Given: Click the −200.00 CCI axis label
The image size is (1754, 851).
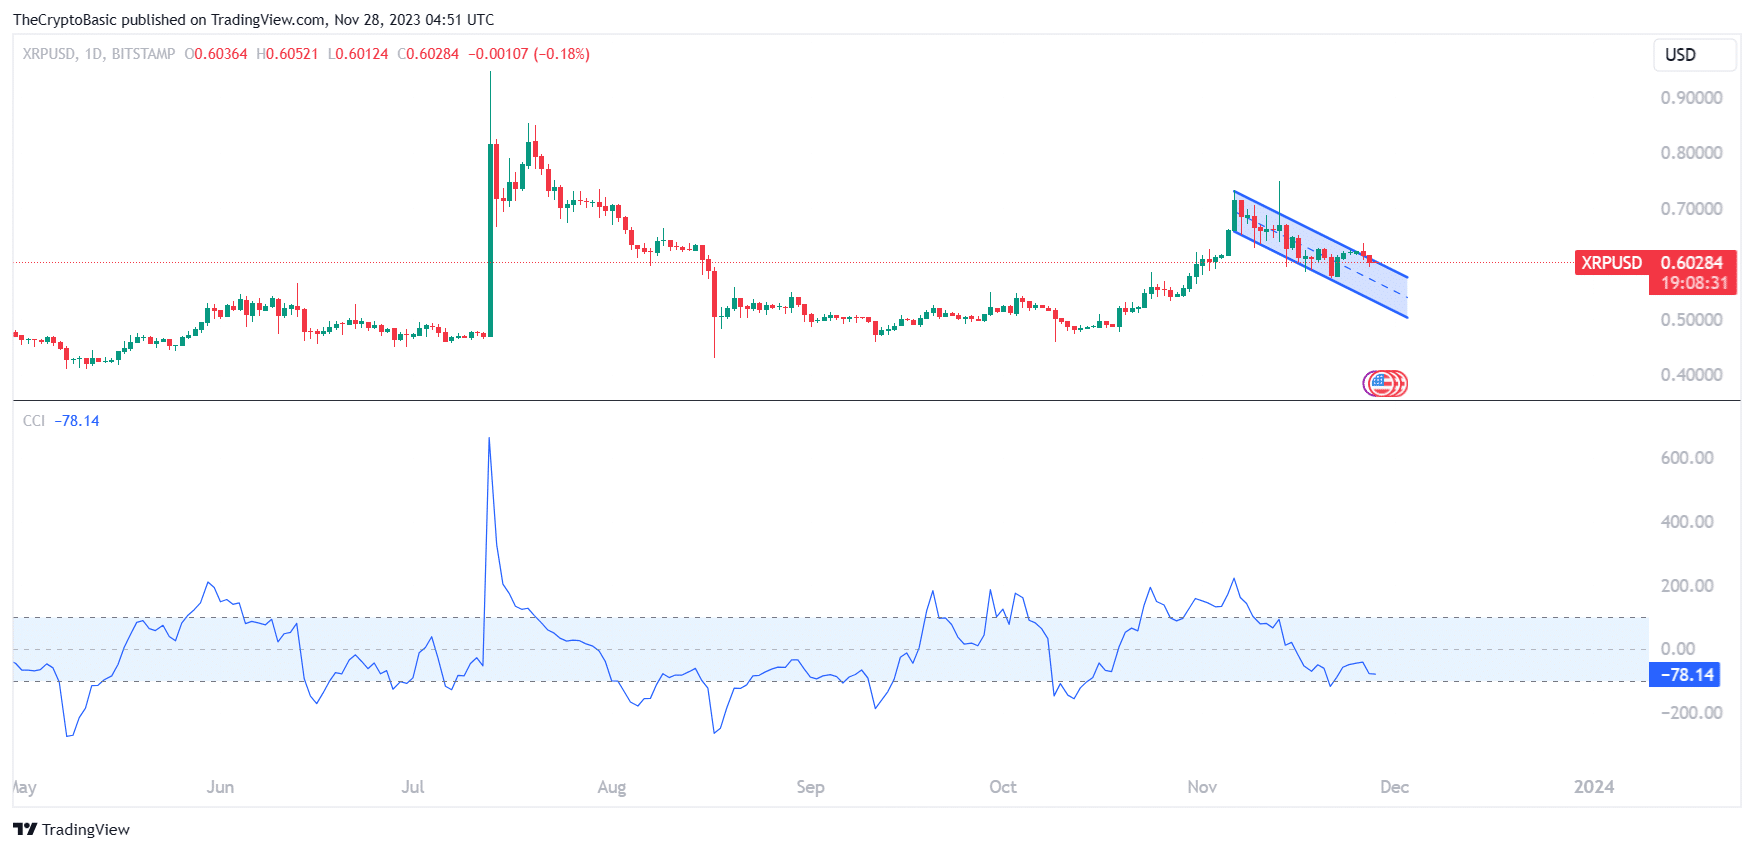Looking at the screenshot, I should [1691, 713].
